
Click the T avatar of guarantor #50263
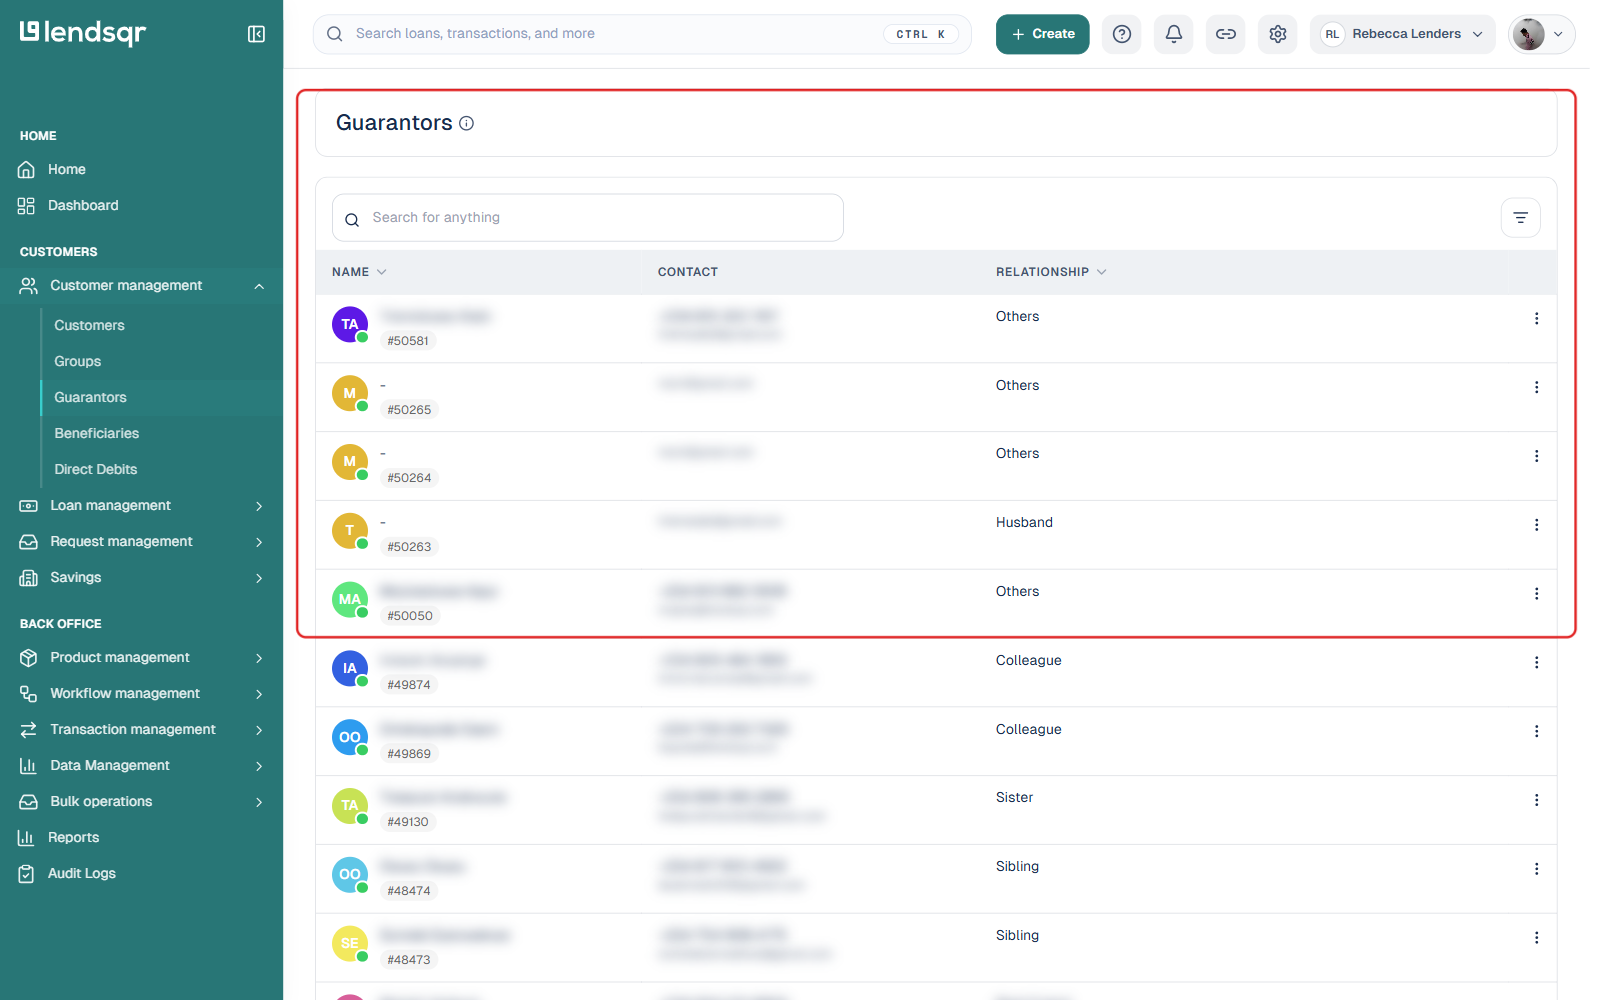350,531
